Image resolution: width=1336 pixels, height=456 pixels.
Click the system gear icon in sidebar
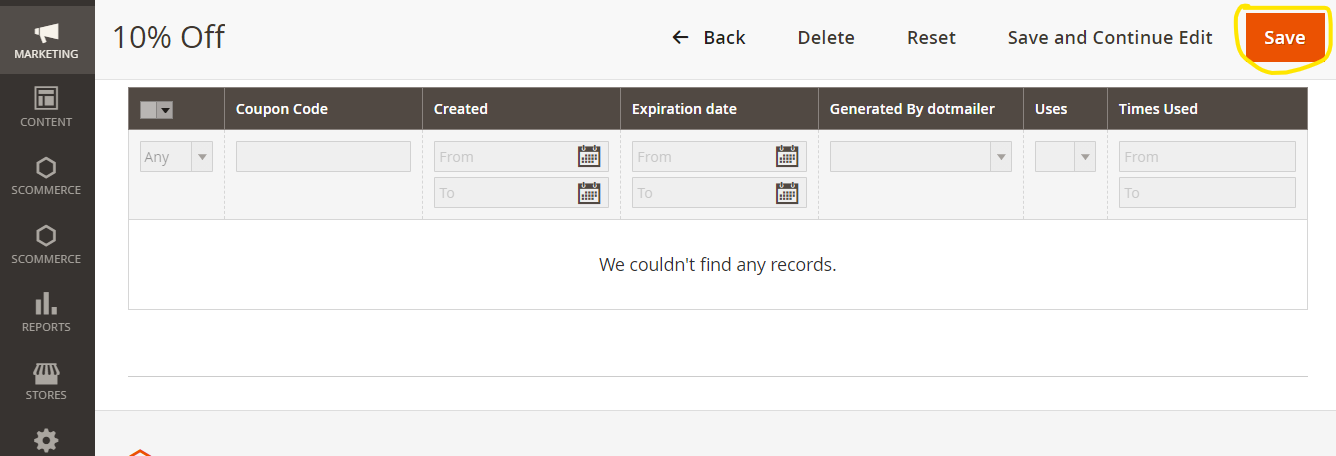tap(47, 440)
